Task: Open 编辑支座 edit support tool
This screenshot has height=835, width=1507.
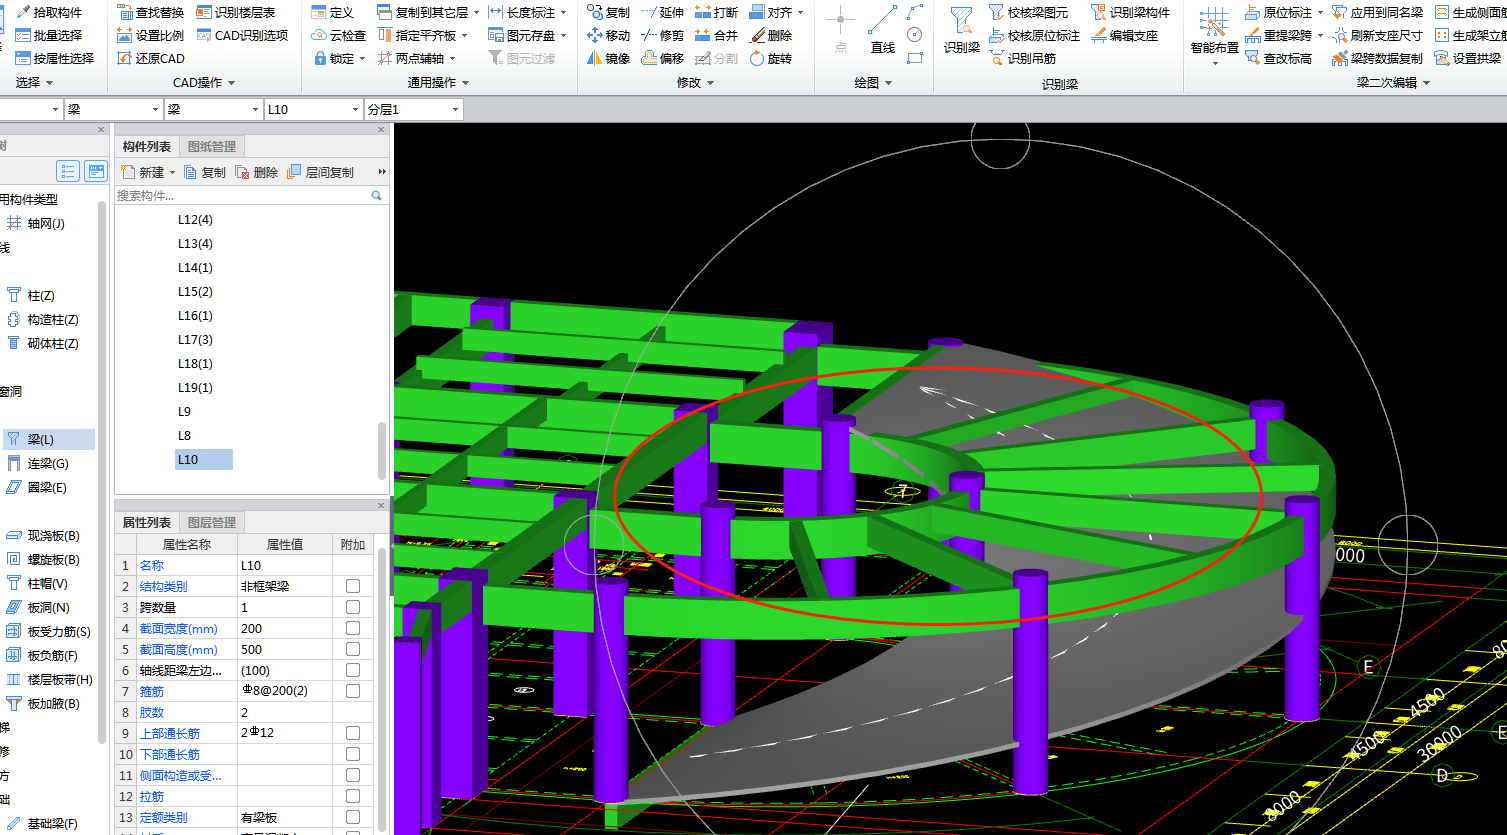Action: (1125, 35)
